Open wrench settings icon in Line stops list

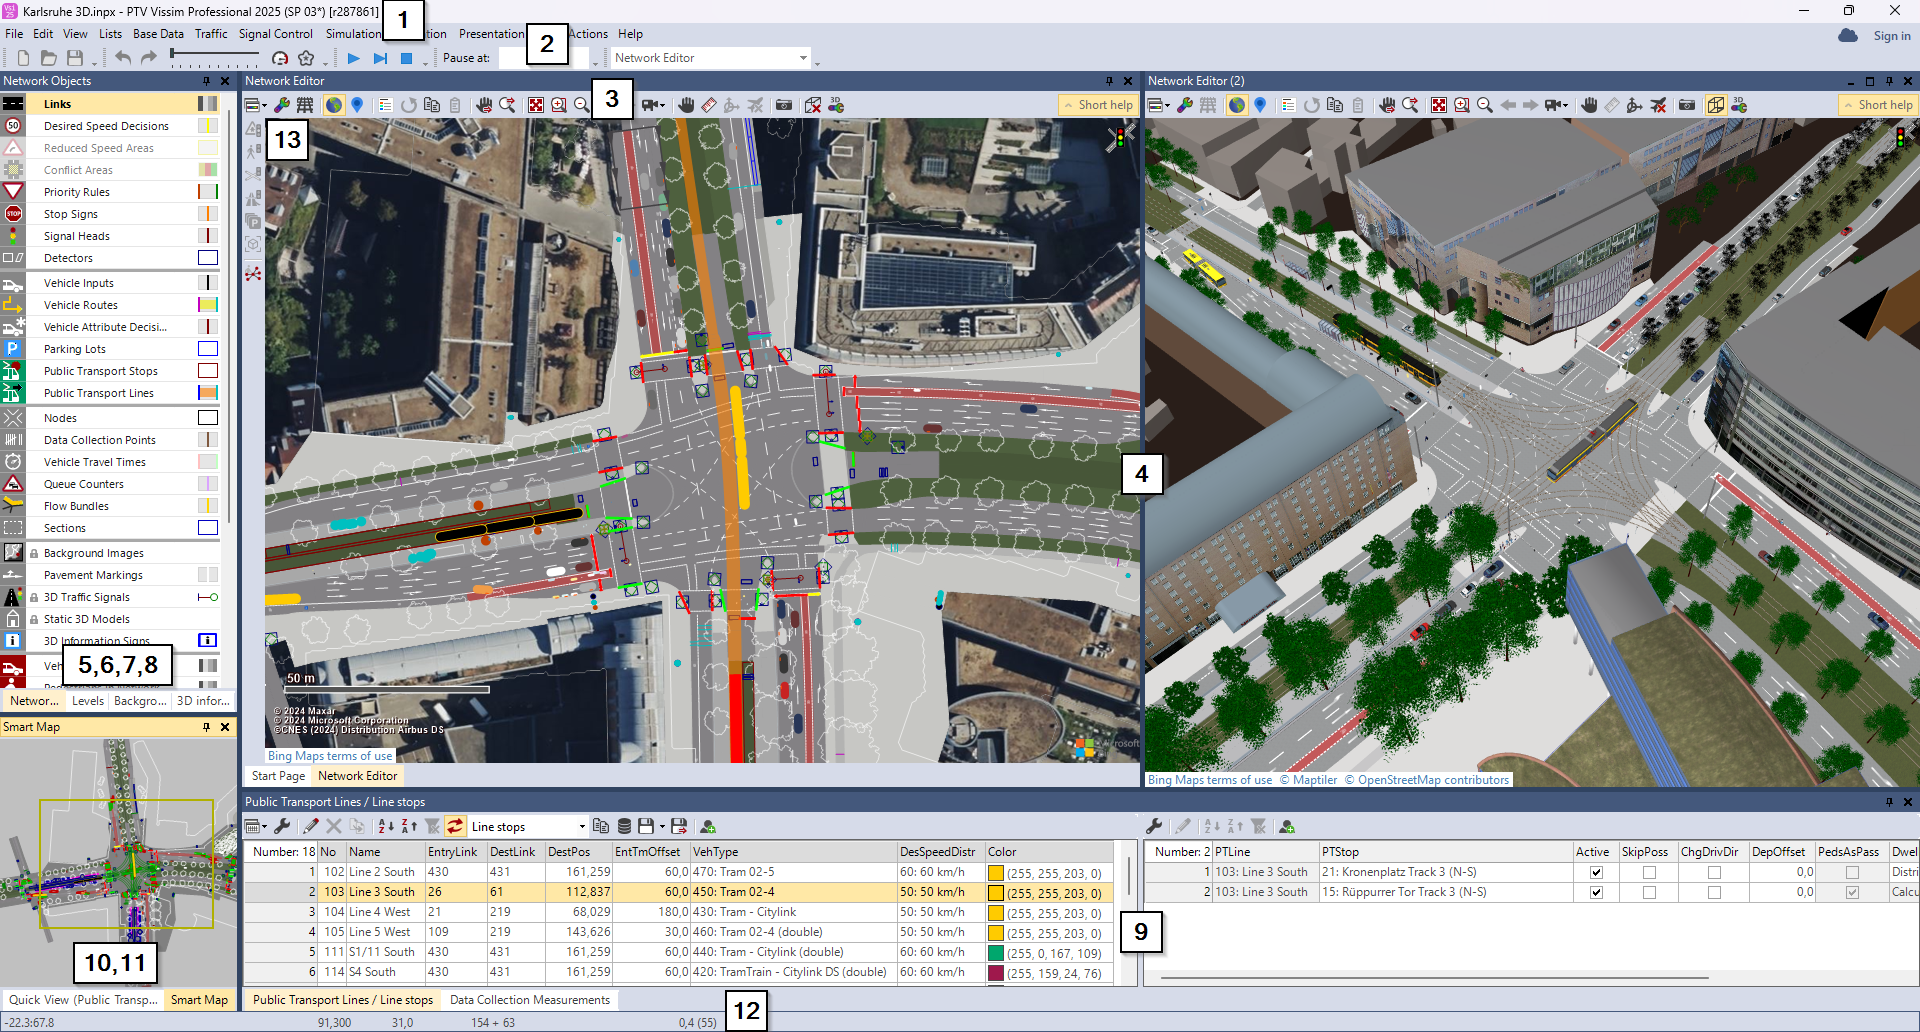(x=1154, y=826)
